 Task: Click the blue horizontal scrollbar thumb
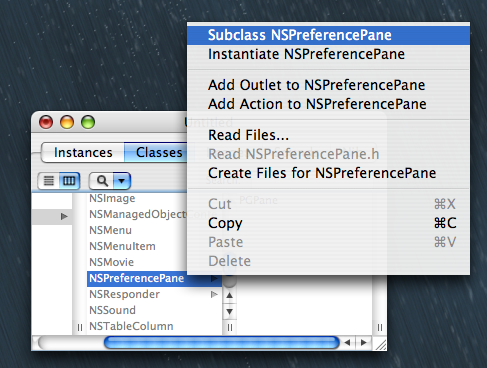click(221, 343)
